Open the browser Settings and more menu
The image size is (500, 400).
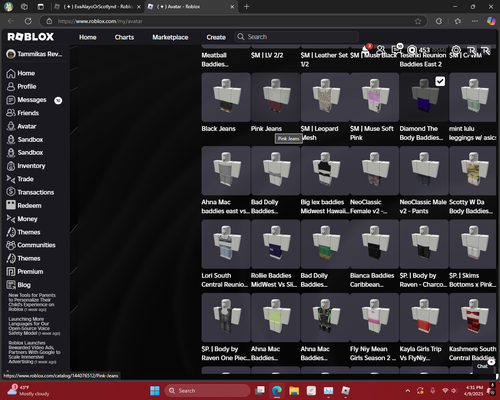[475, 21]
